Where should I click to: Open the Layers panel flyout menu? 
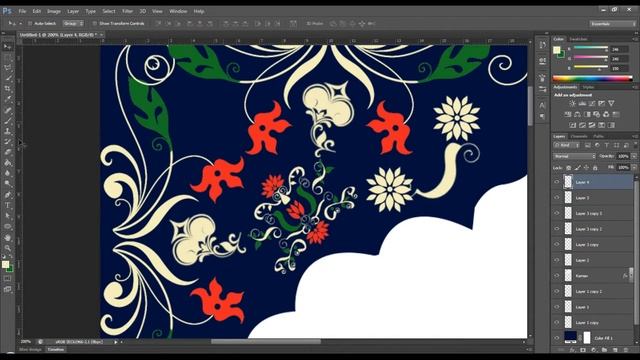[x=635, y=136]
